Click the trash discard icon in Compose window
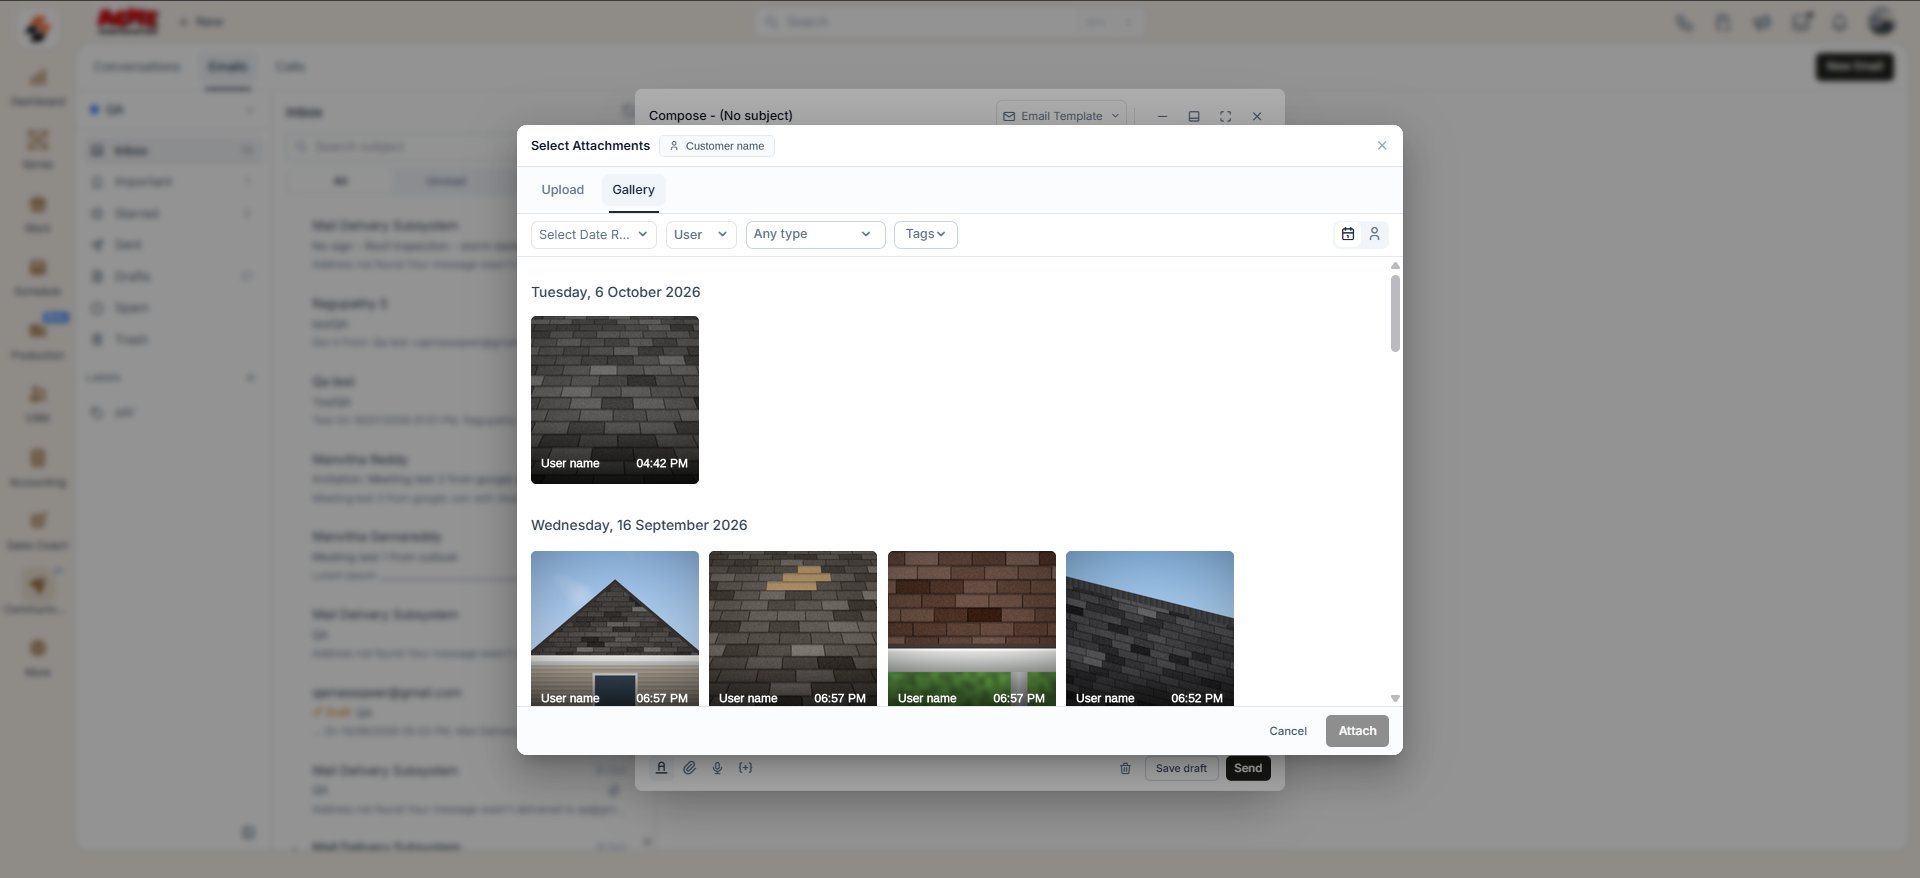This screenshot has height=878, width=1920. tap(1125, 768)
